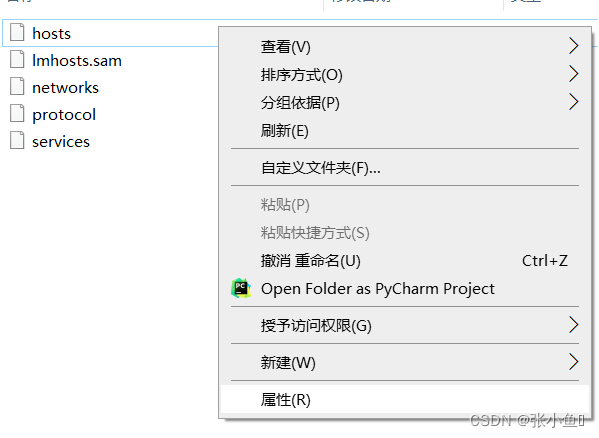
Task: Expand the 排序方式(O) submenu arrow
Action: pos(573,74)
